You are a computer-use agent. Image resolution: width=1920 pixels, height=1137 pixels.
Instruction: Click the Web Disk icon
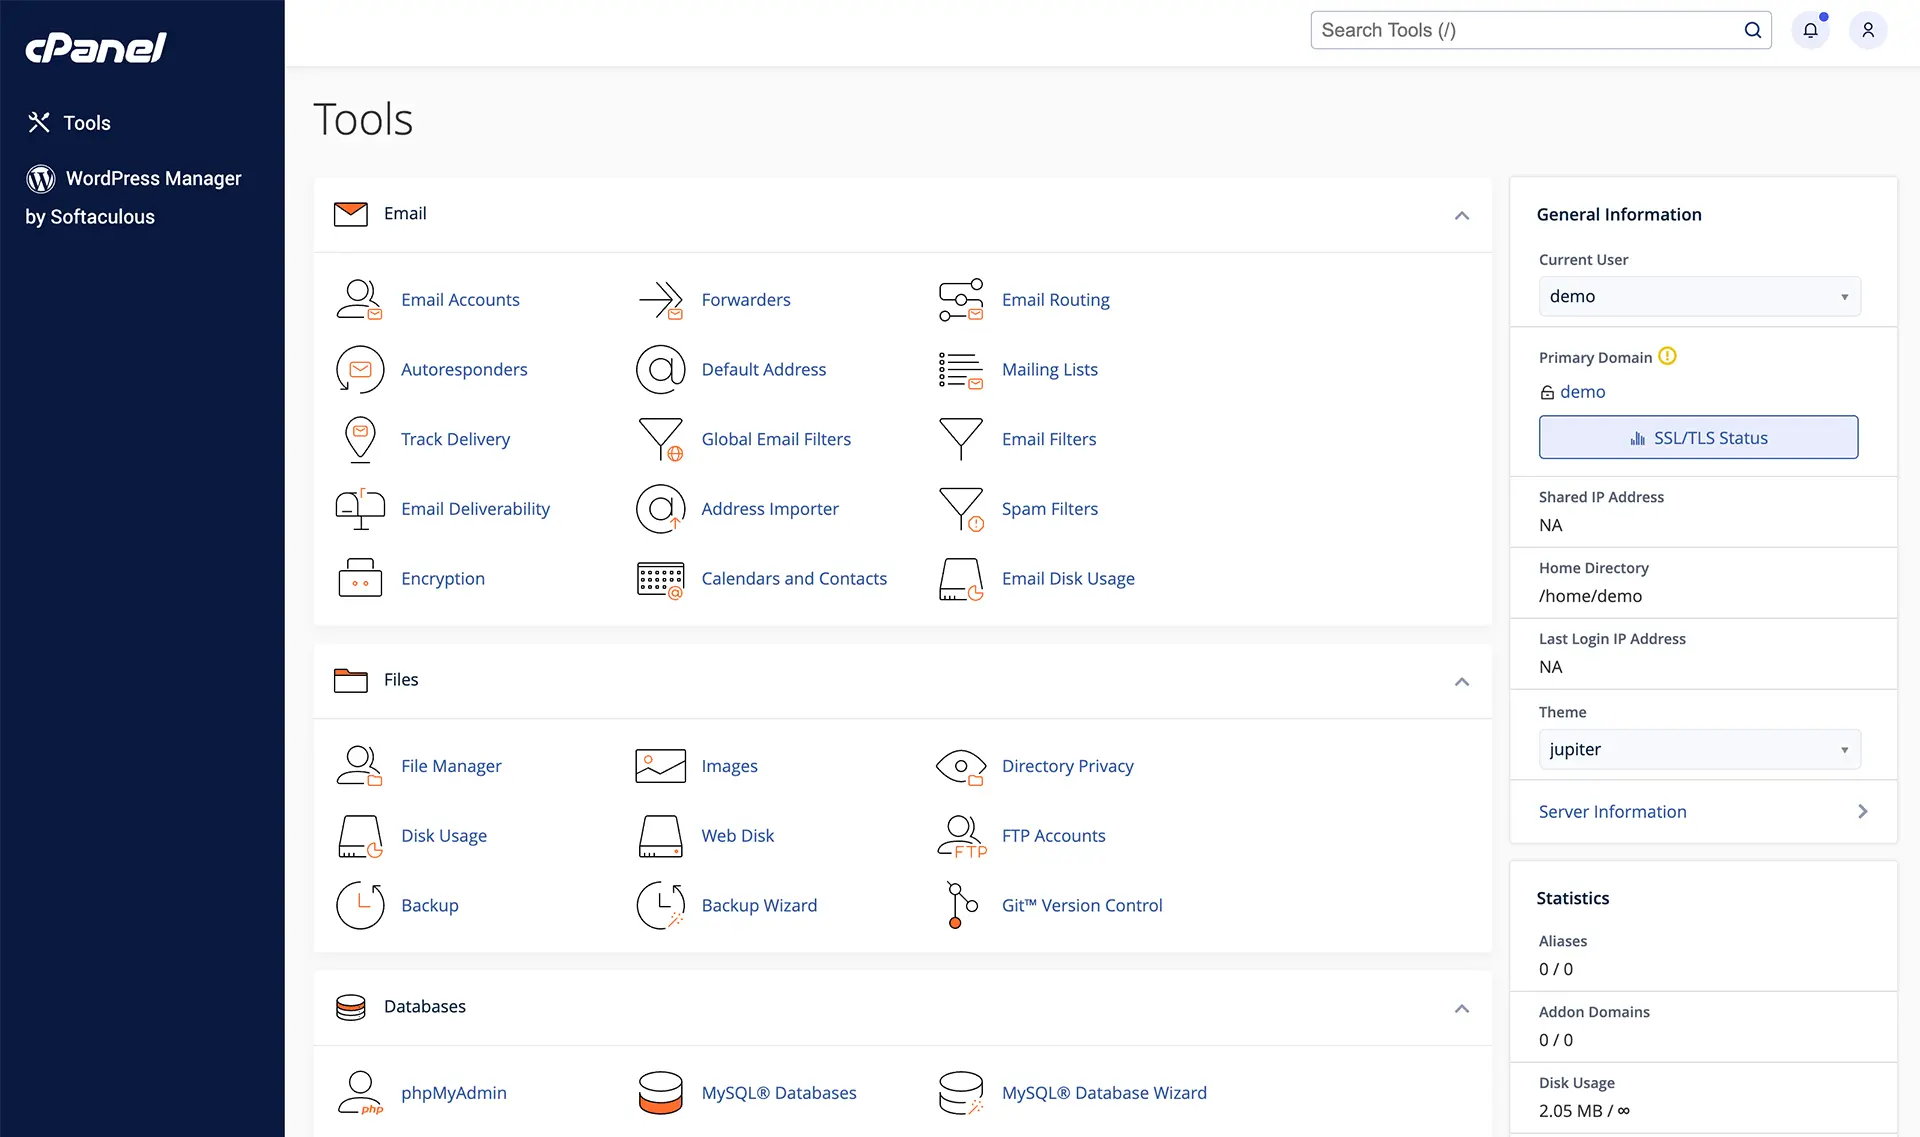[660, 836]
